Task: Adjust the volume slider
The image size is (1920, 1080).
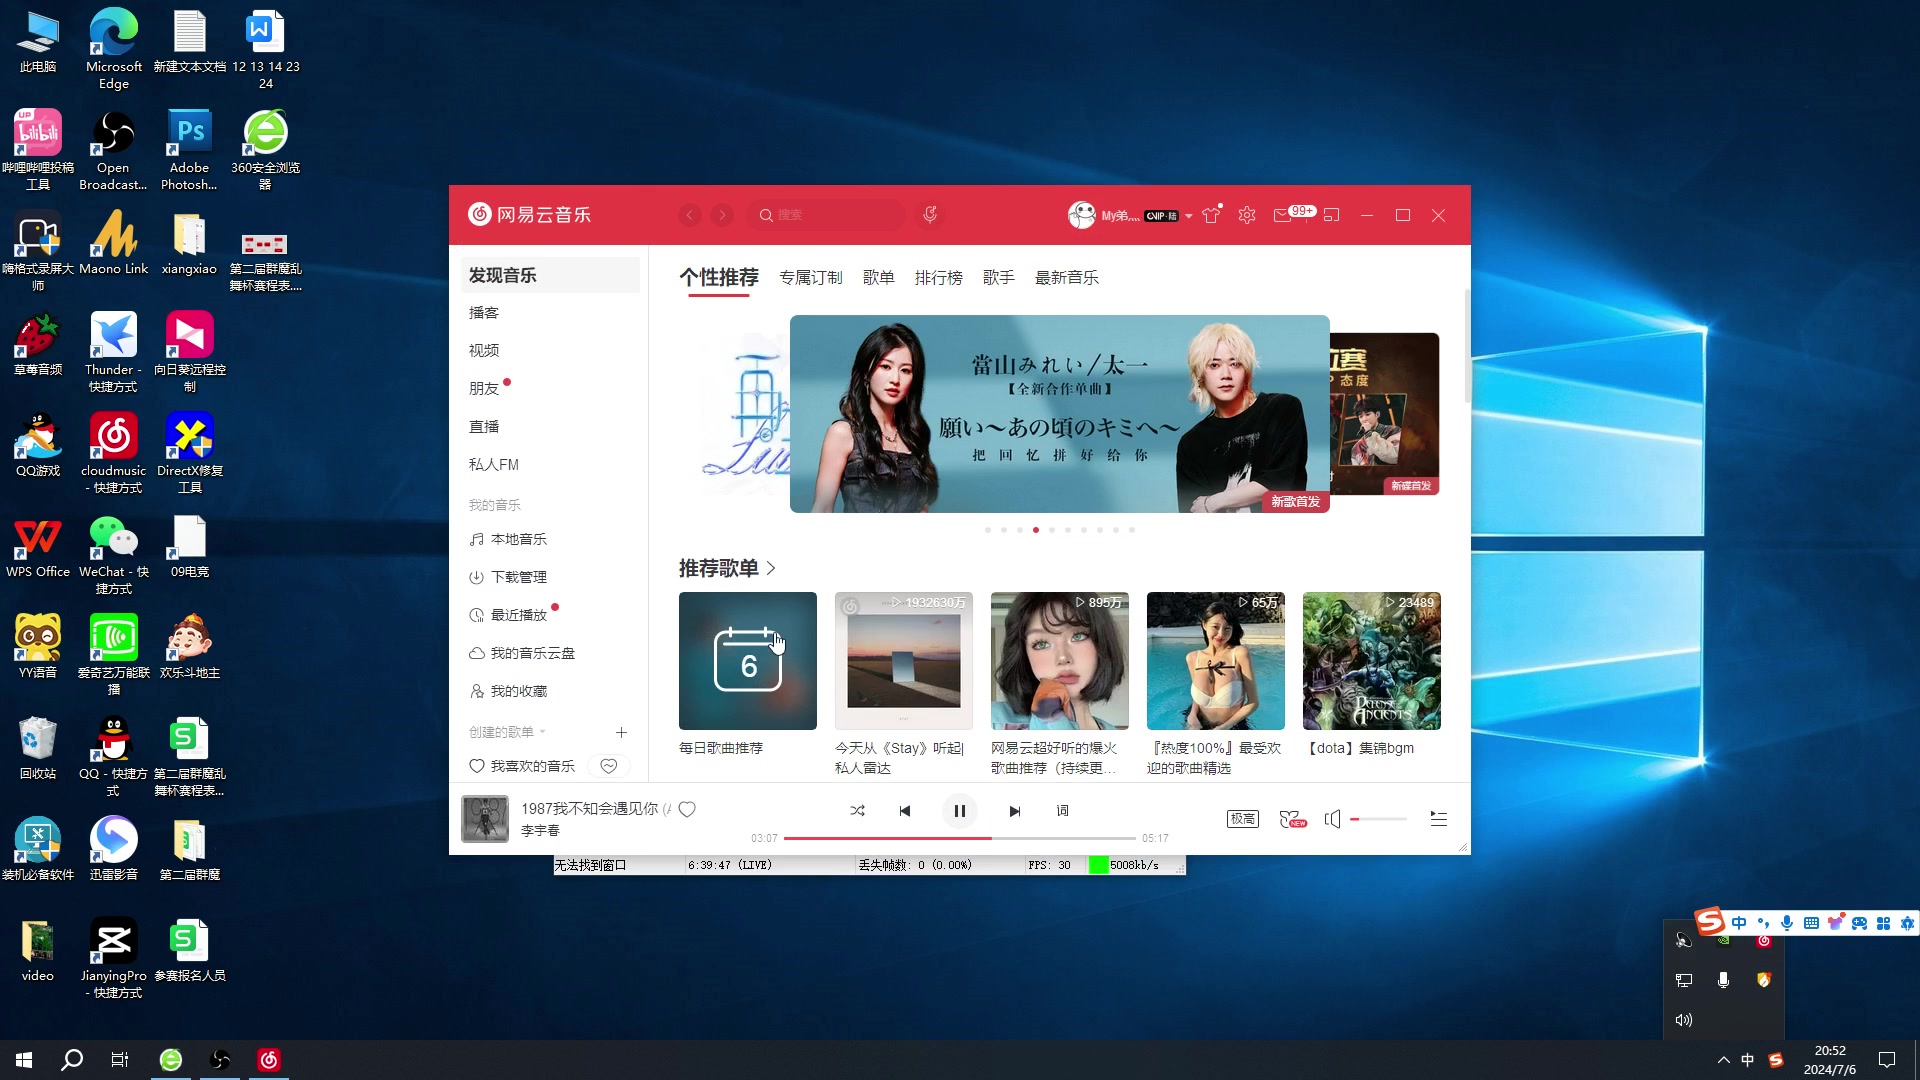Action: point(1379,819)
